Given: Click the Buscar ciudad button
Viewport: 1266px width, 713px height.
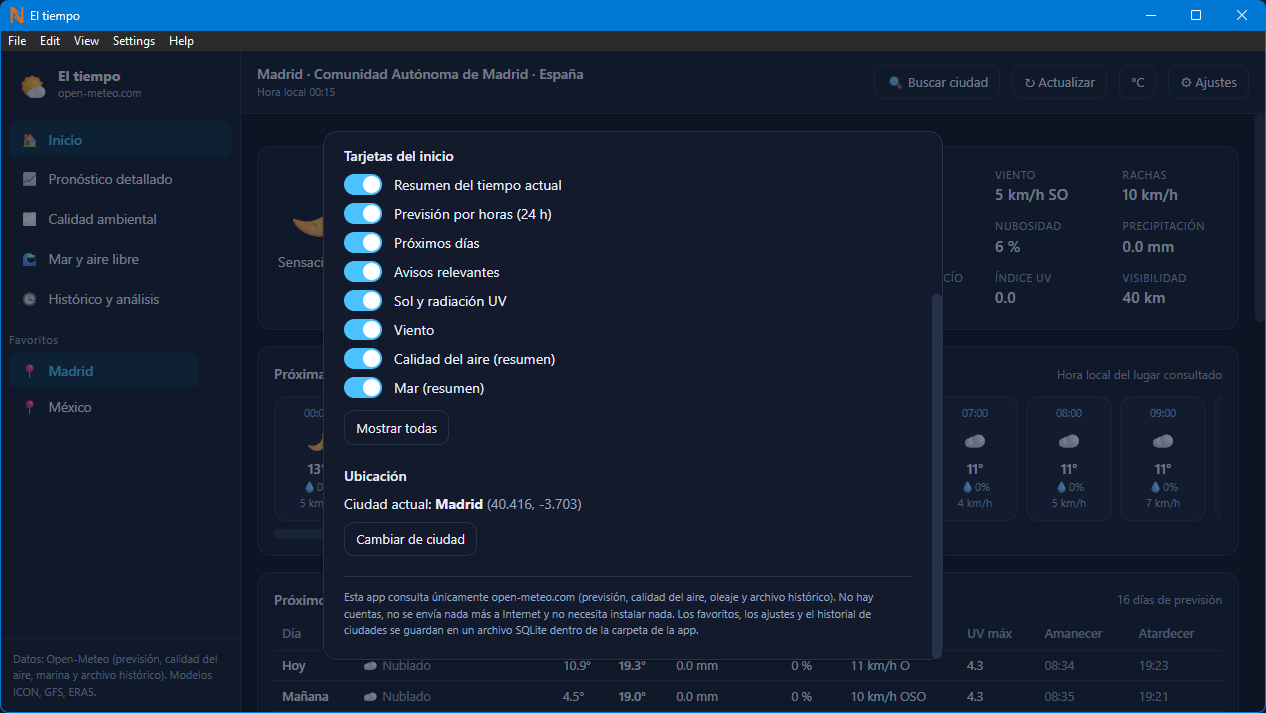Looking at the screenshot, I should pos(937,83).
